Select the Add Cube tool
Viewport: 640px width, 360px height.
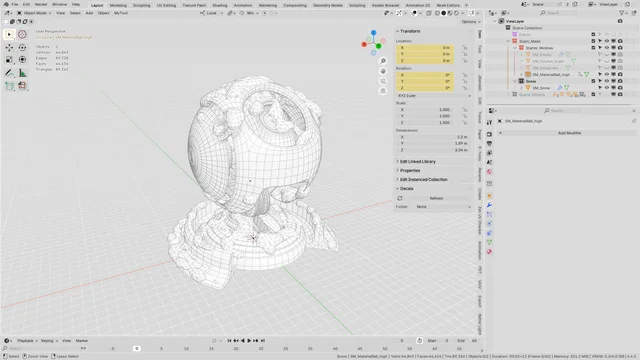coord(9,86)
